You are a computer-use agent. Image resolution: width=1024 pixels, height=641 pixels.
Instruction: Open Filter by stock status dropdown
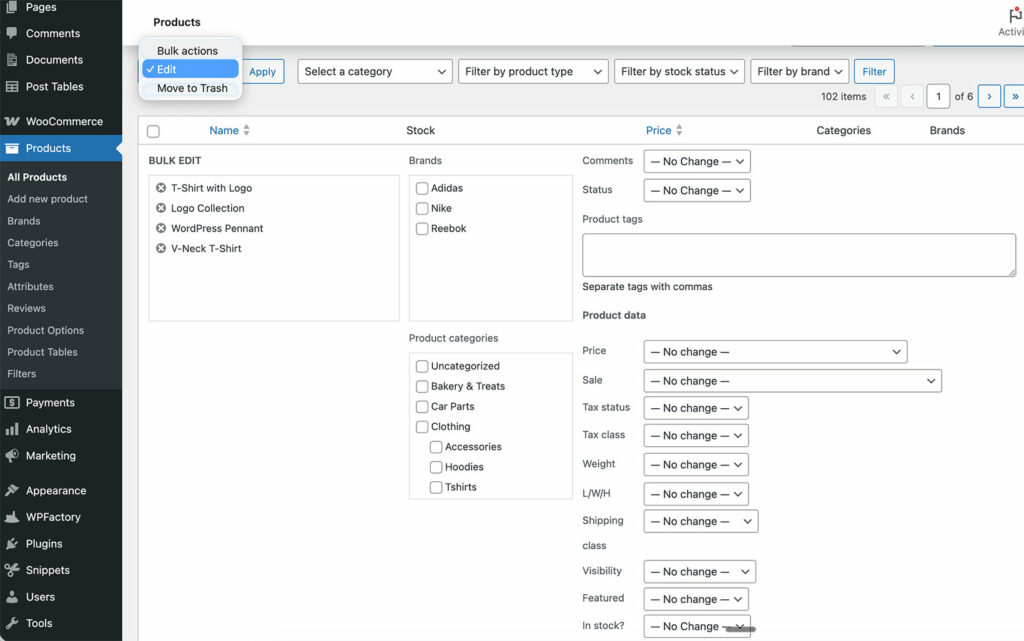[680, 72]
